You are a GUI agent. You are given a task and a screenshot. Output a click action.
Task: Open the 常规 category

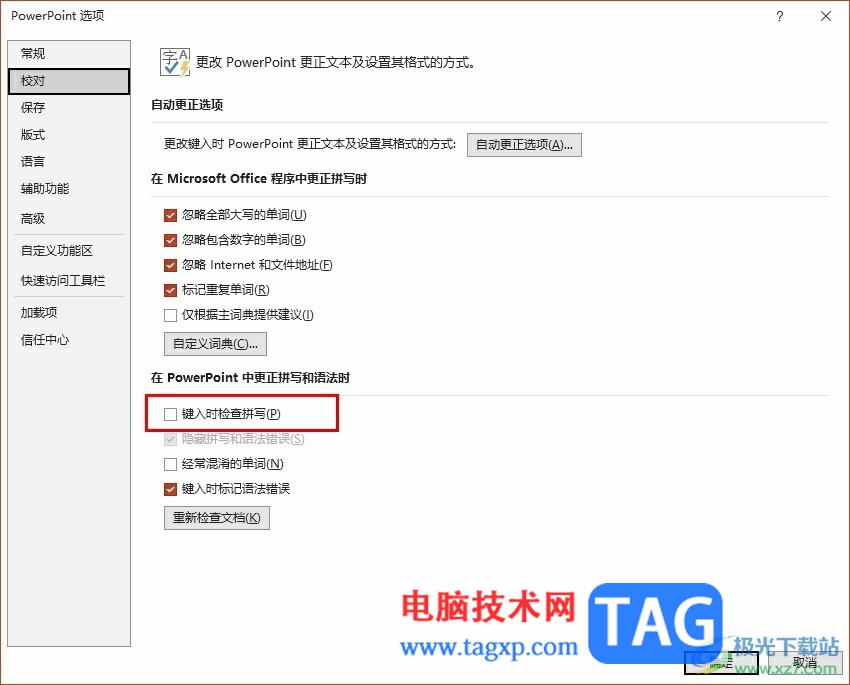tap(69, 54)
